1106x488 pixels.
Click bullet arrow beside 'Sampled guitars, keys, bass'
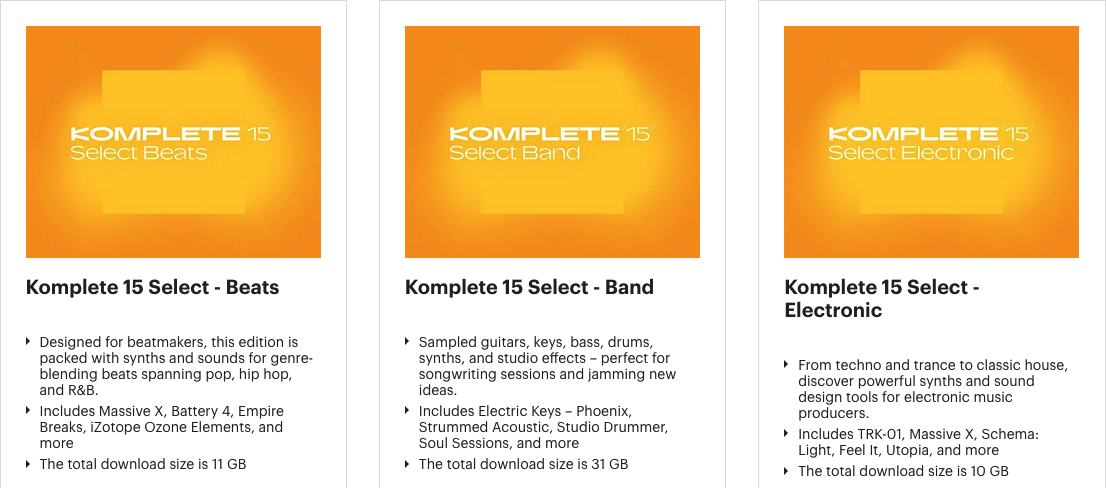pos(407,341)
